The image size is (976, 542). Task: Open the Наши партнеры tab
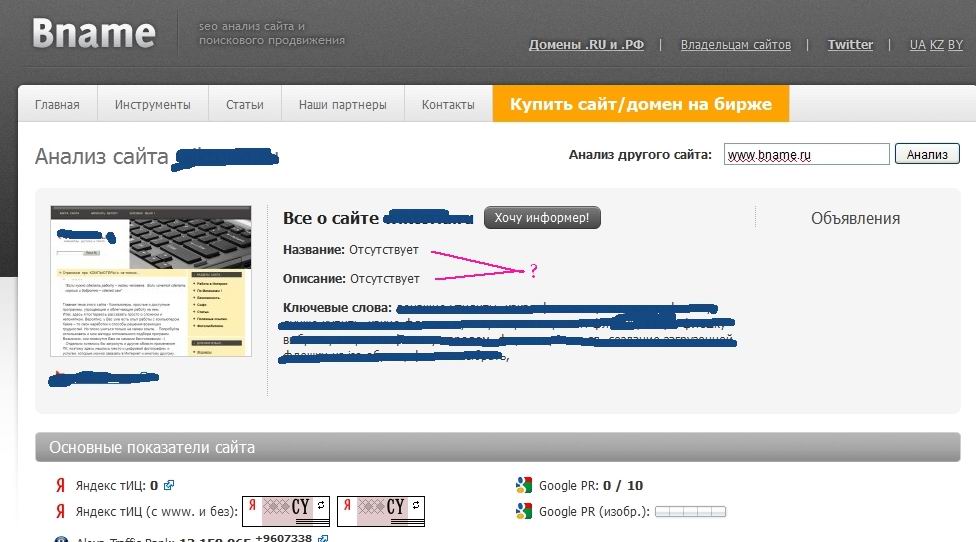pyautogui.click(x=342, y=104)
